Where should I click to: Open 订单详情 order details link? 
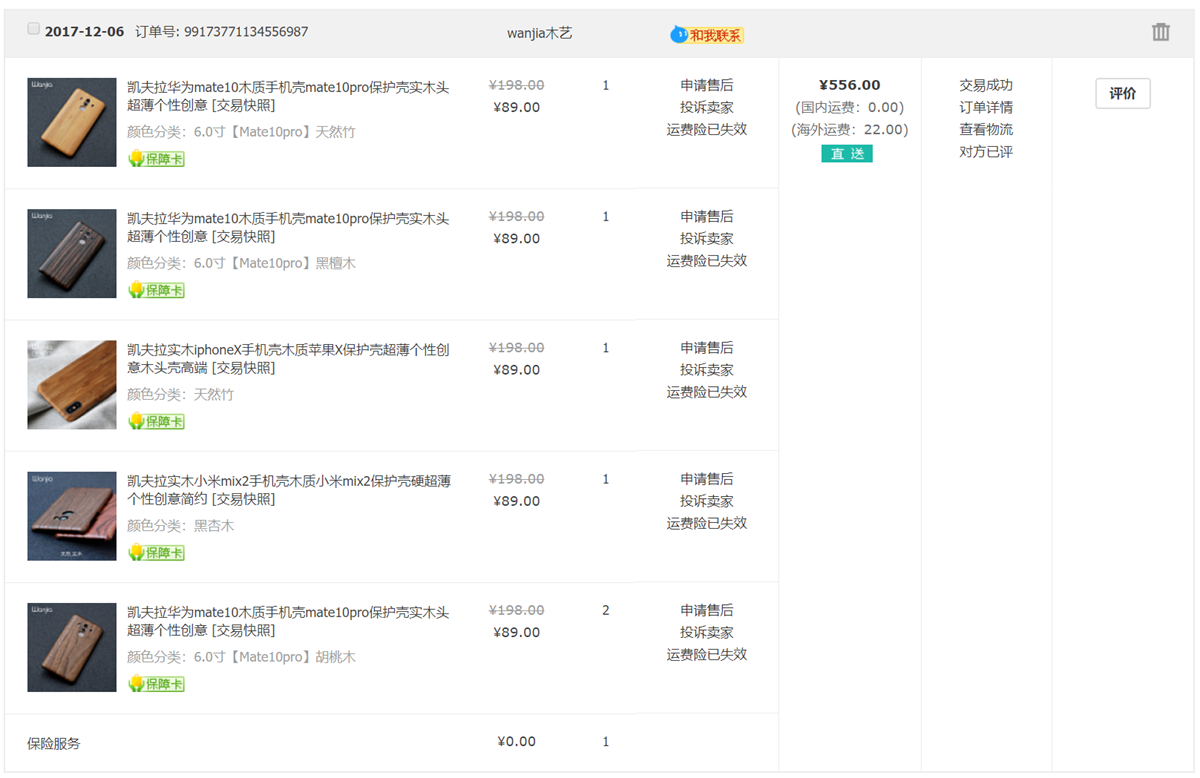(986, 107)
